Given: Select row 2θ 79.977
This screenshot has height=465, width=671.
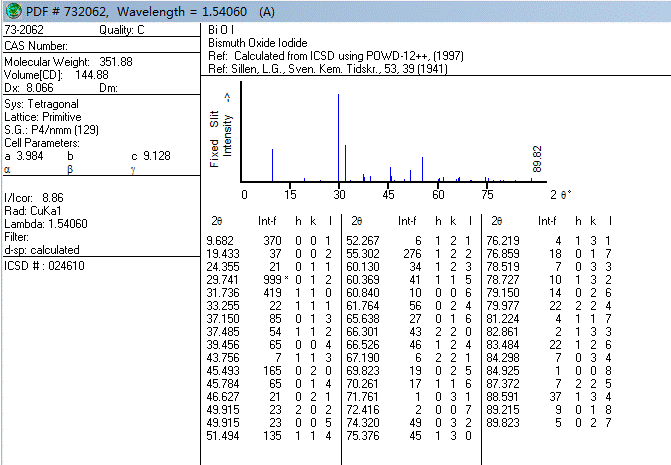Looking at the screenshot, I should pos(549,306).
